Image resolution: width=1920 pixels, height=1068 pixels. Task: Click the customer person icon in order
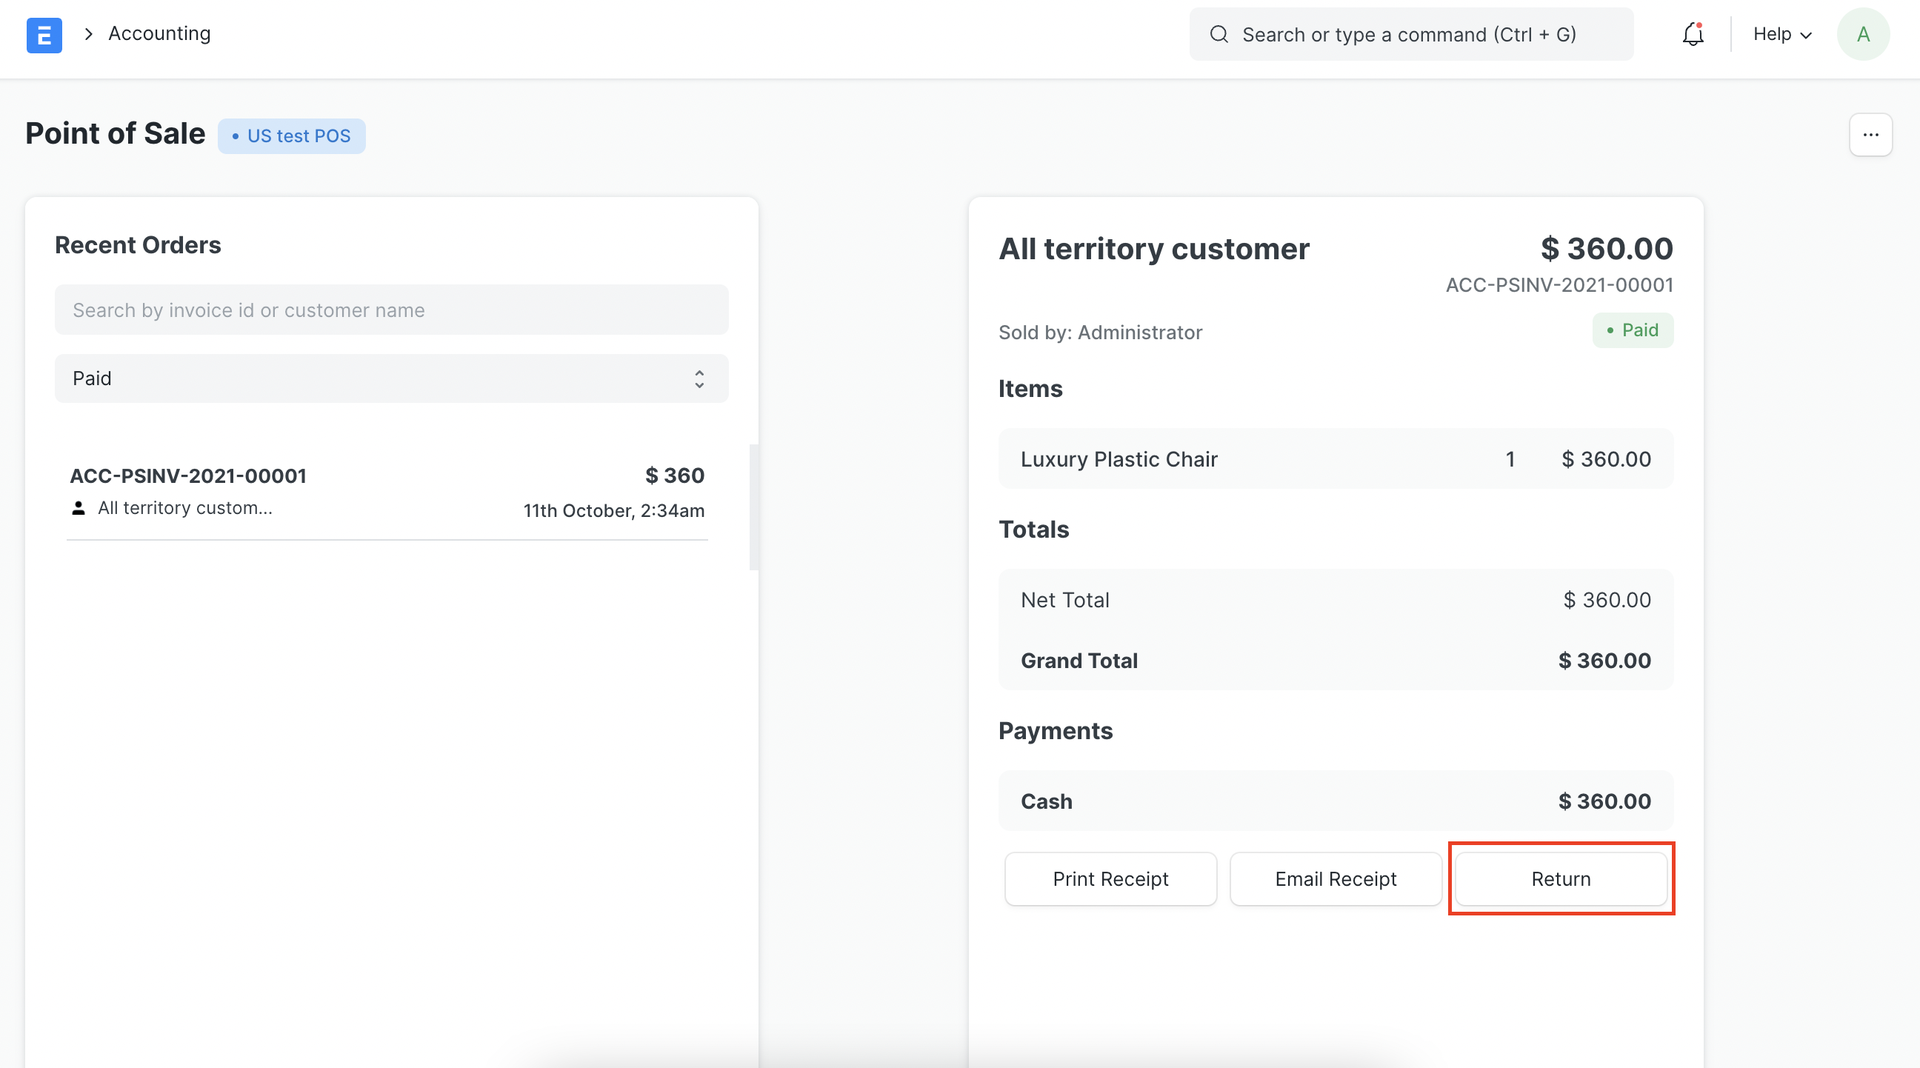[78, 509]
